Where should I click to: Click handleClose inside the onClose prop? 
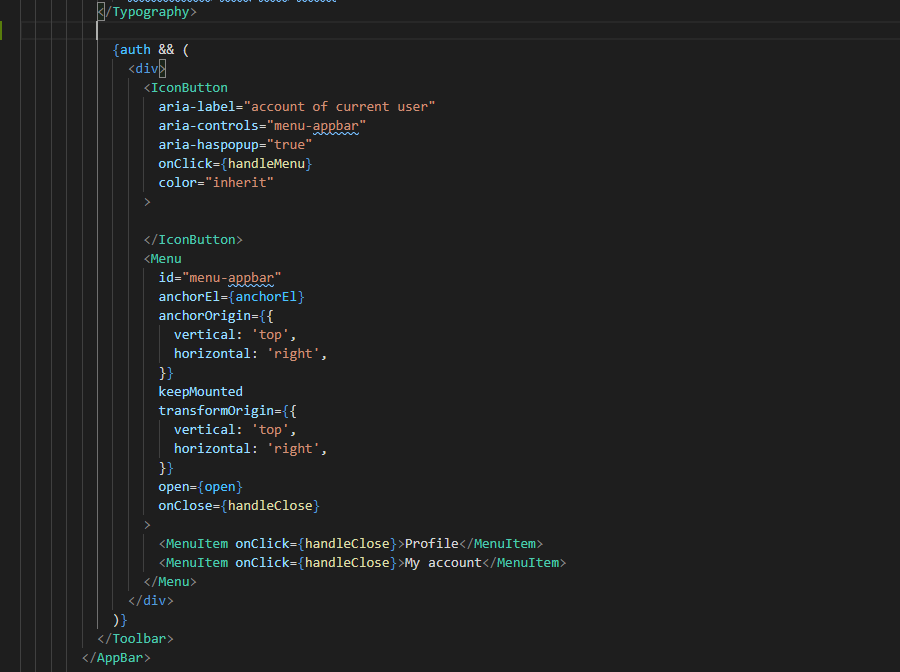(x=272, y=505)
